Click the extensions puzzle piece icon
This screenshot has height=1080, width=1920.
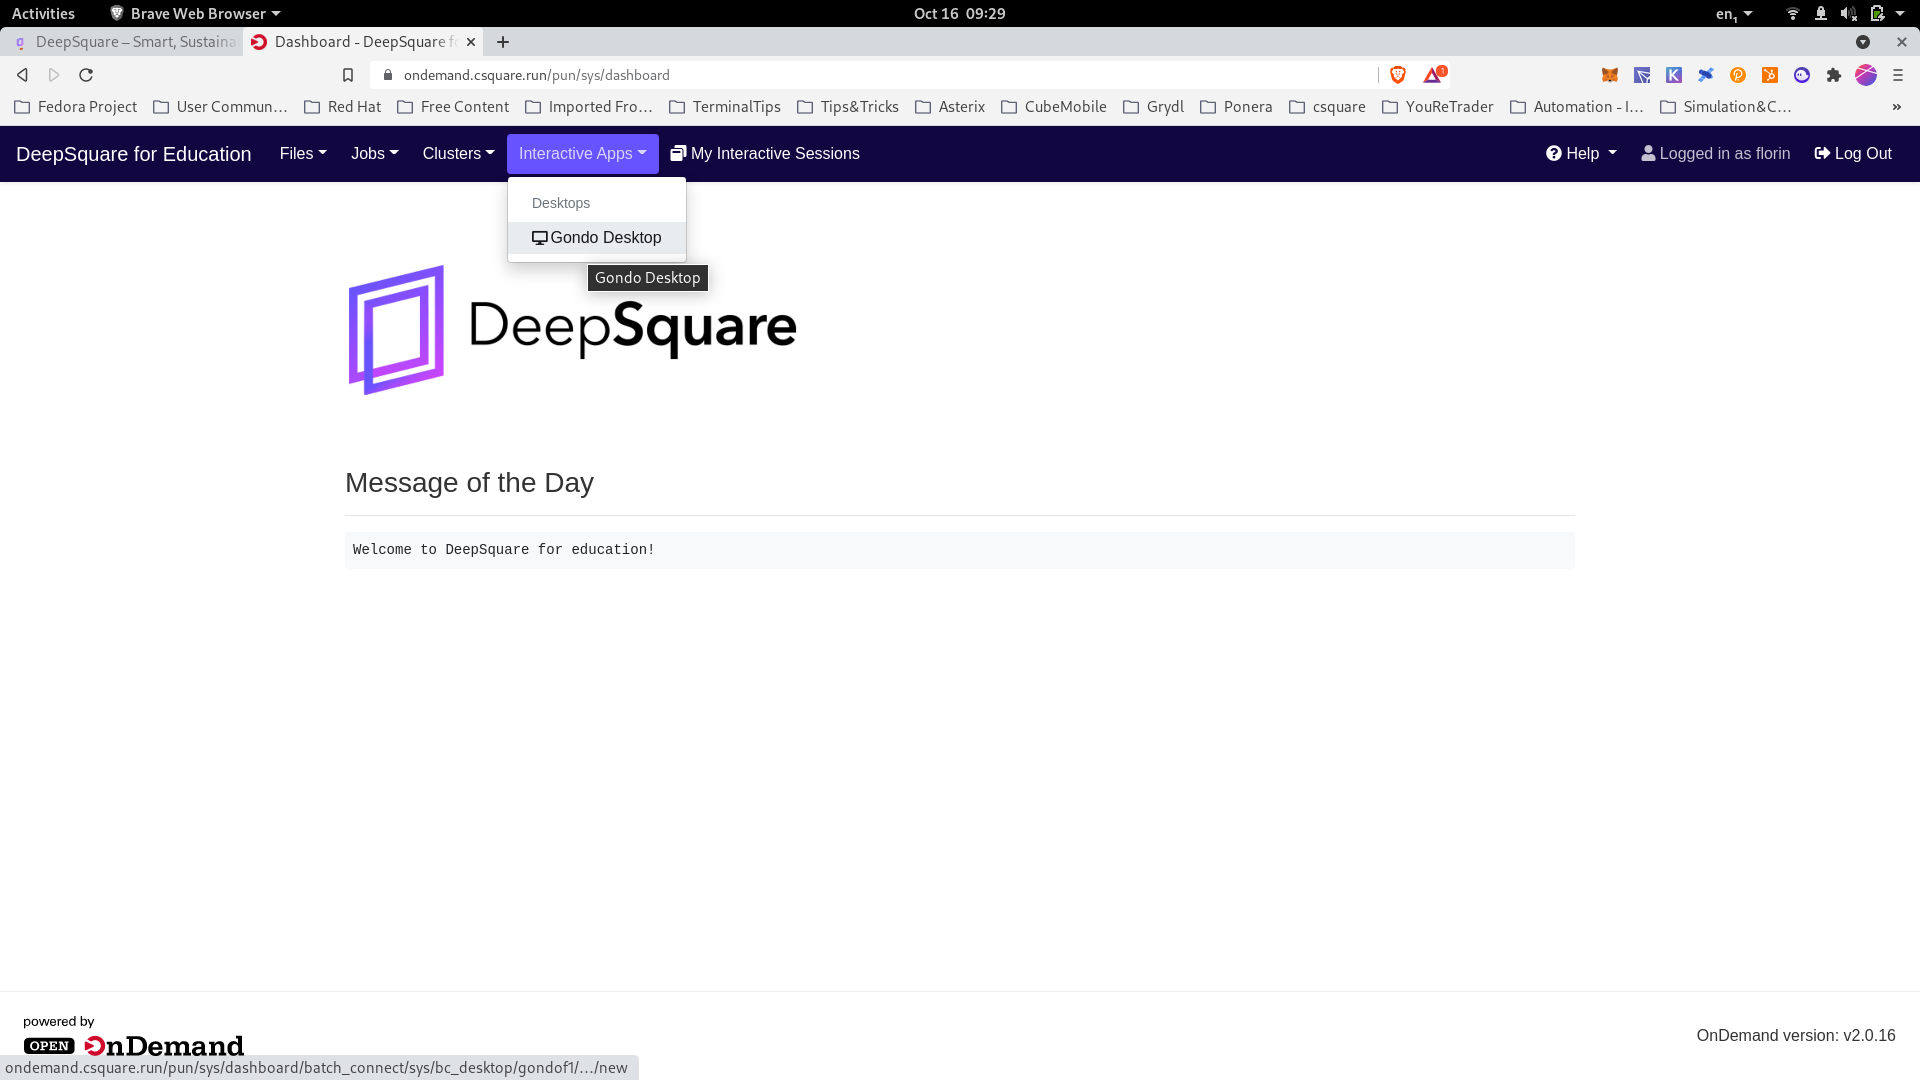1834,75
